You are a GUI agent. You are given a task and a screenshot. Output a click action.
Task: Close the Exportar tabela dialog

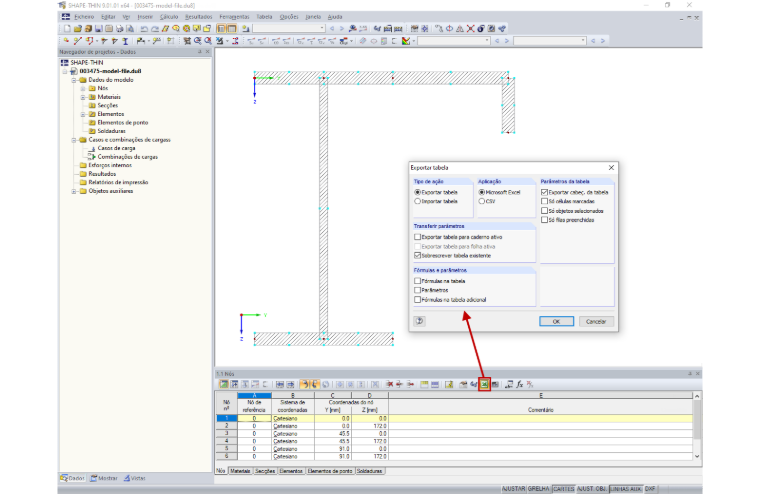point(611,168)
